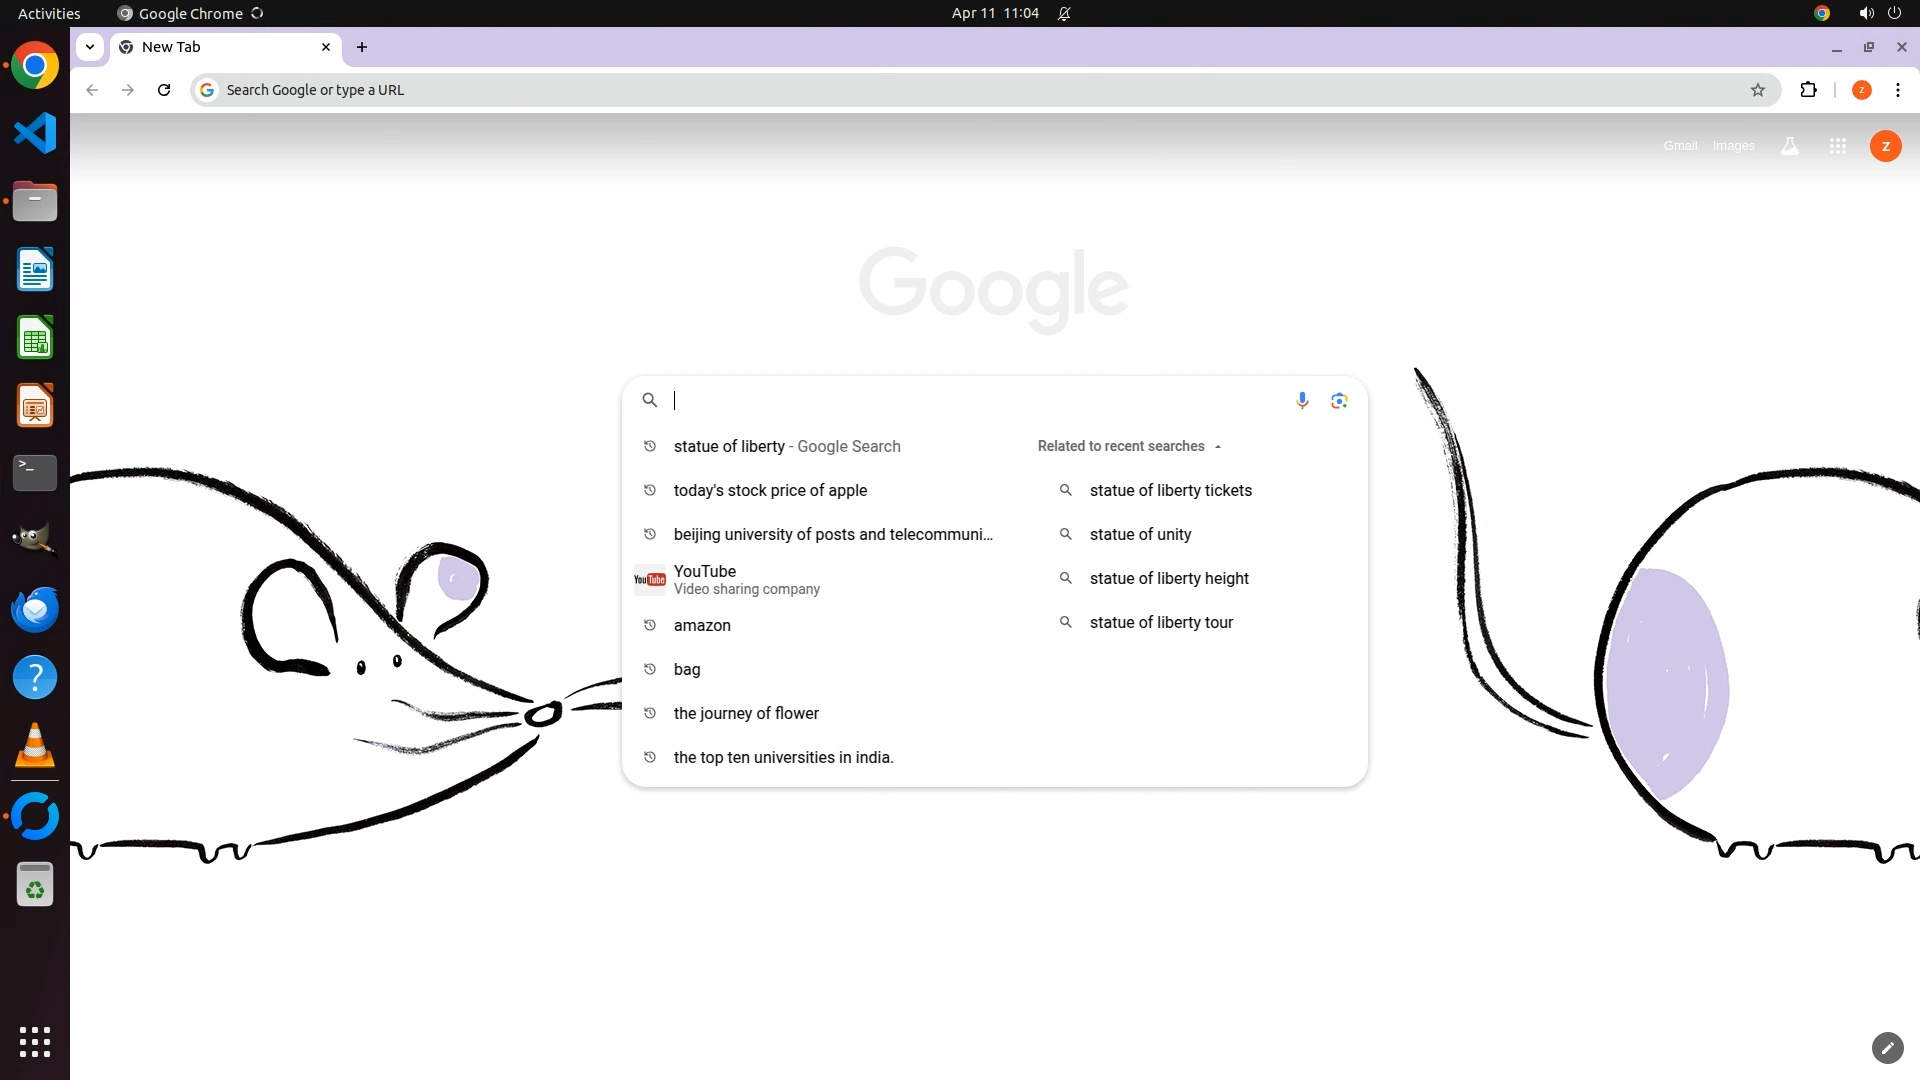The image size is (1920, 1080).
Task: Toggle the notifications bell in top bar
Action: click(x=1064, y=13)
